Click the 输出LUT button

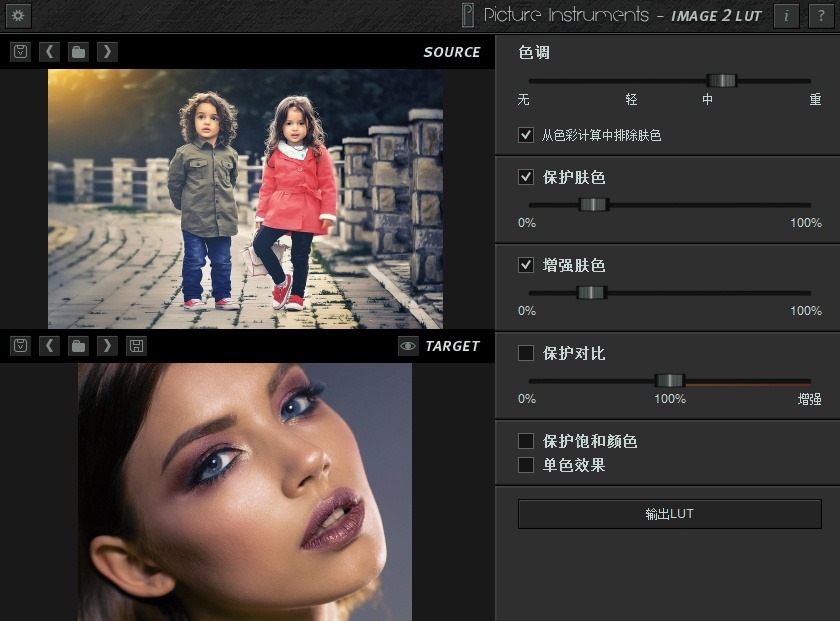pos(666,513)
